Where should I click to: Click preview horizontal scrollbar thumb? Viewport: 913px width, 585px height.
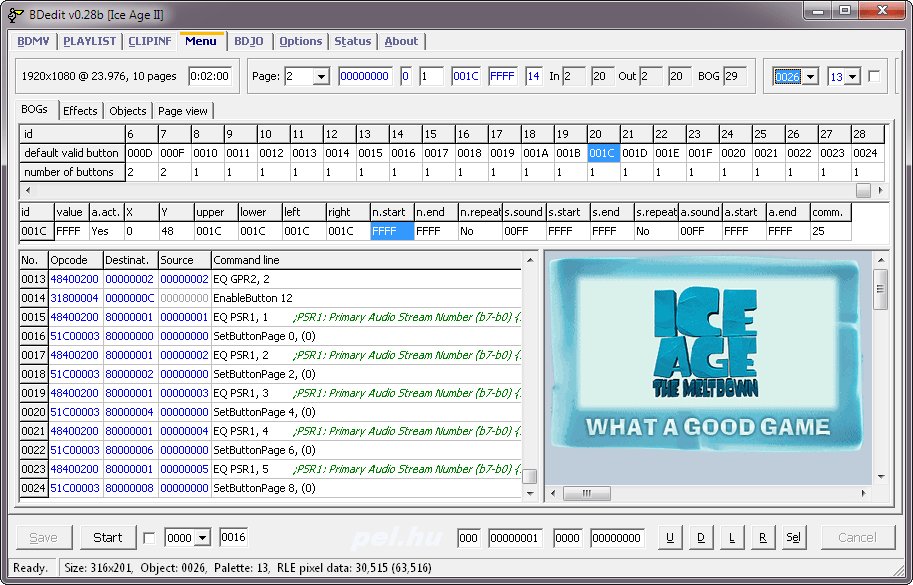(x=587, y=494)
